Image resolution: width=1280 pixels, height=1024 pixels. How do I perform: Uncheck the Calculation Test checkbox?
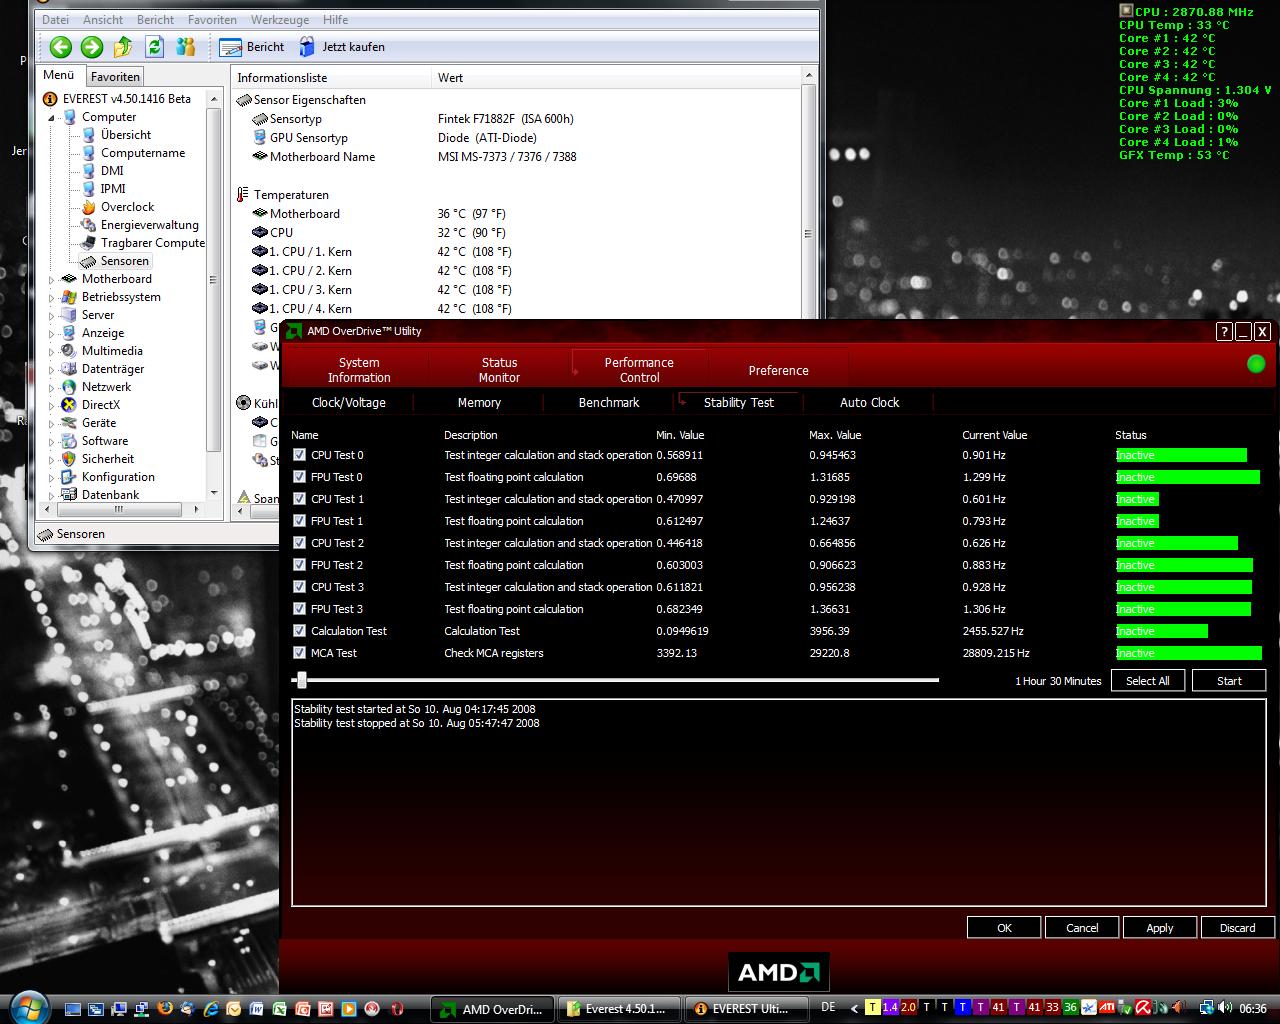tap(299, 631)
